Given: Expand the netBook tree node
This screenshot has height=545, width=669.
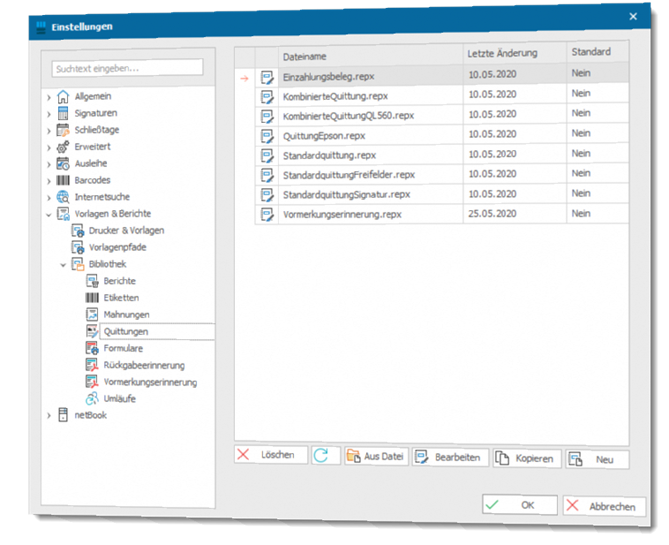Looking at the screenshot, I should click(x=48, y=416).
